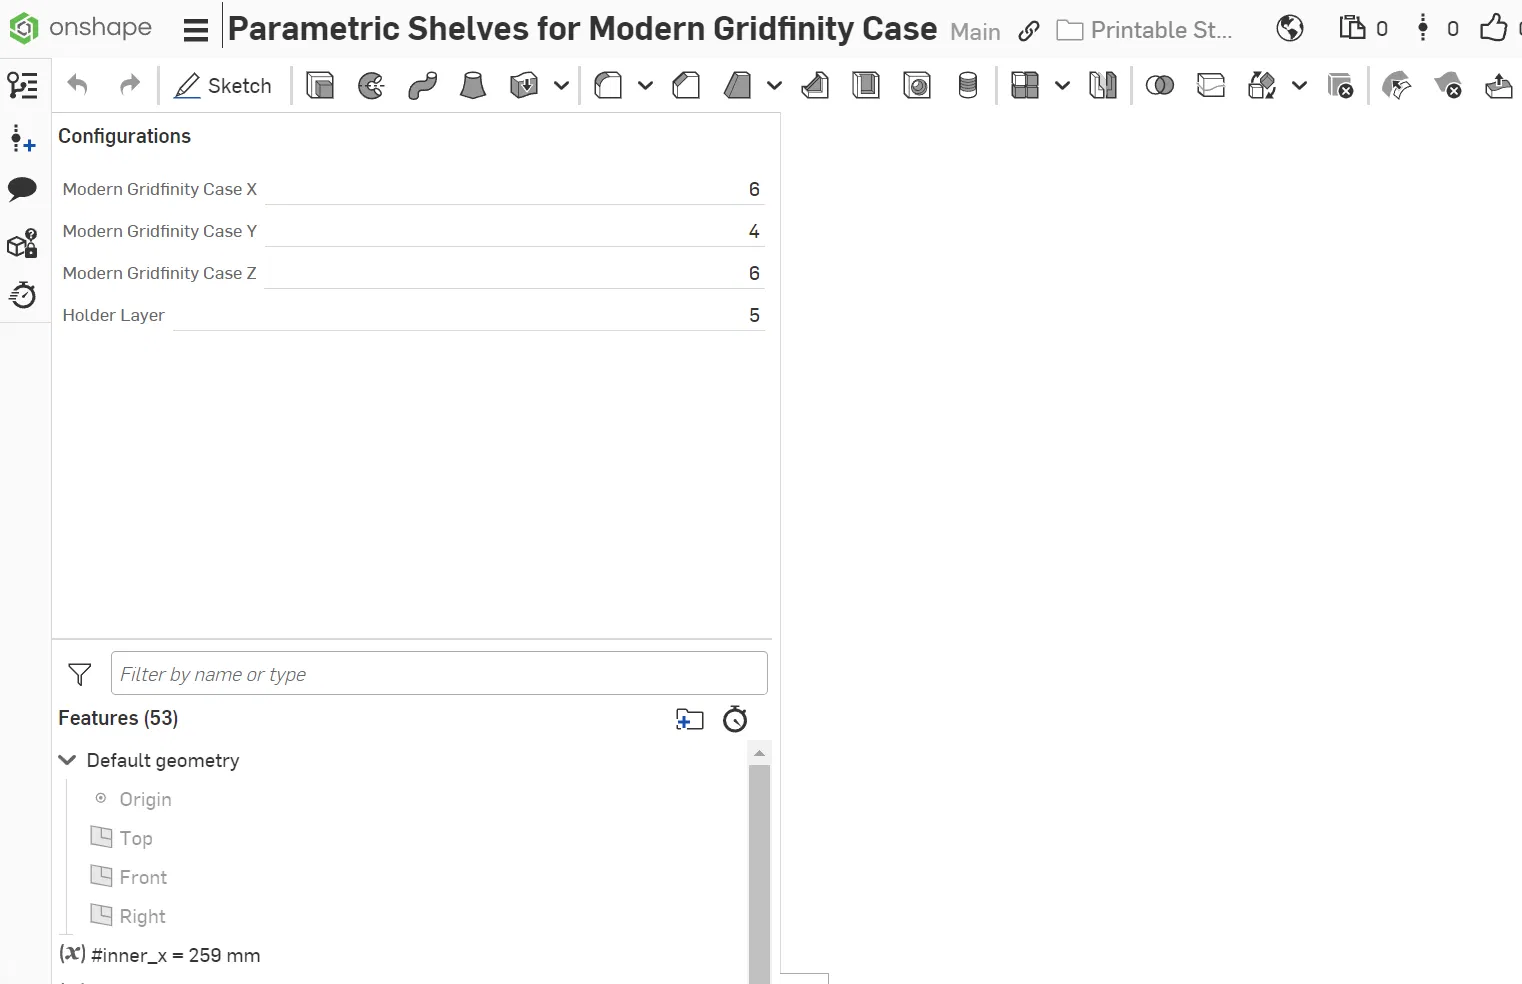This screenshot has height=984, width=1522.
Task: Select the Hole tool
Action: [917, 86]
